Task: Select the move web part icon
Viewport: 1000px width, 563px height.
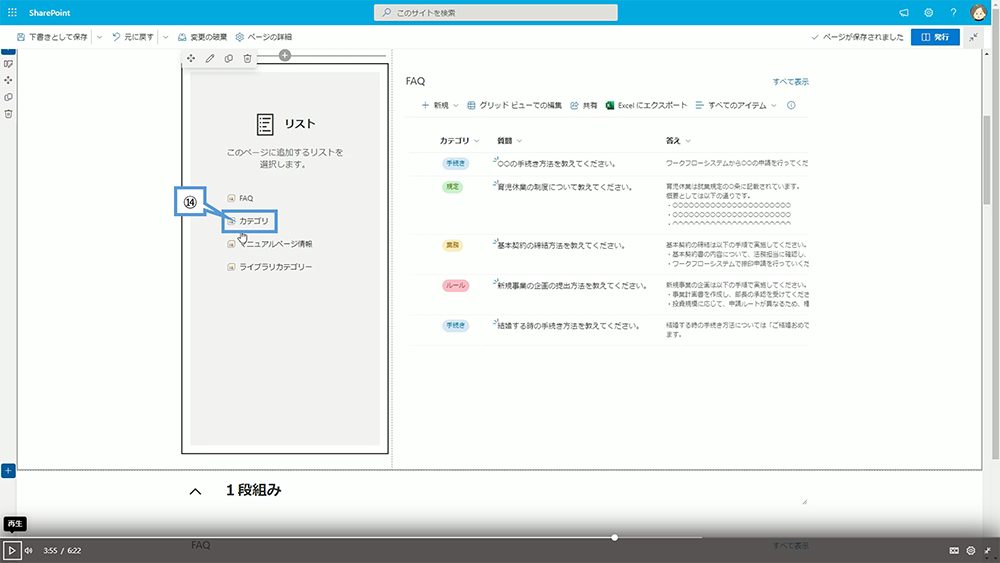Action: click(191, 58)
